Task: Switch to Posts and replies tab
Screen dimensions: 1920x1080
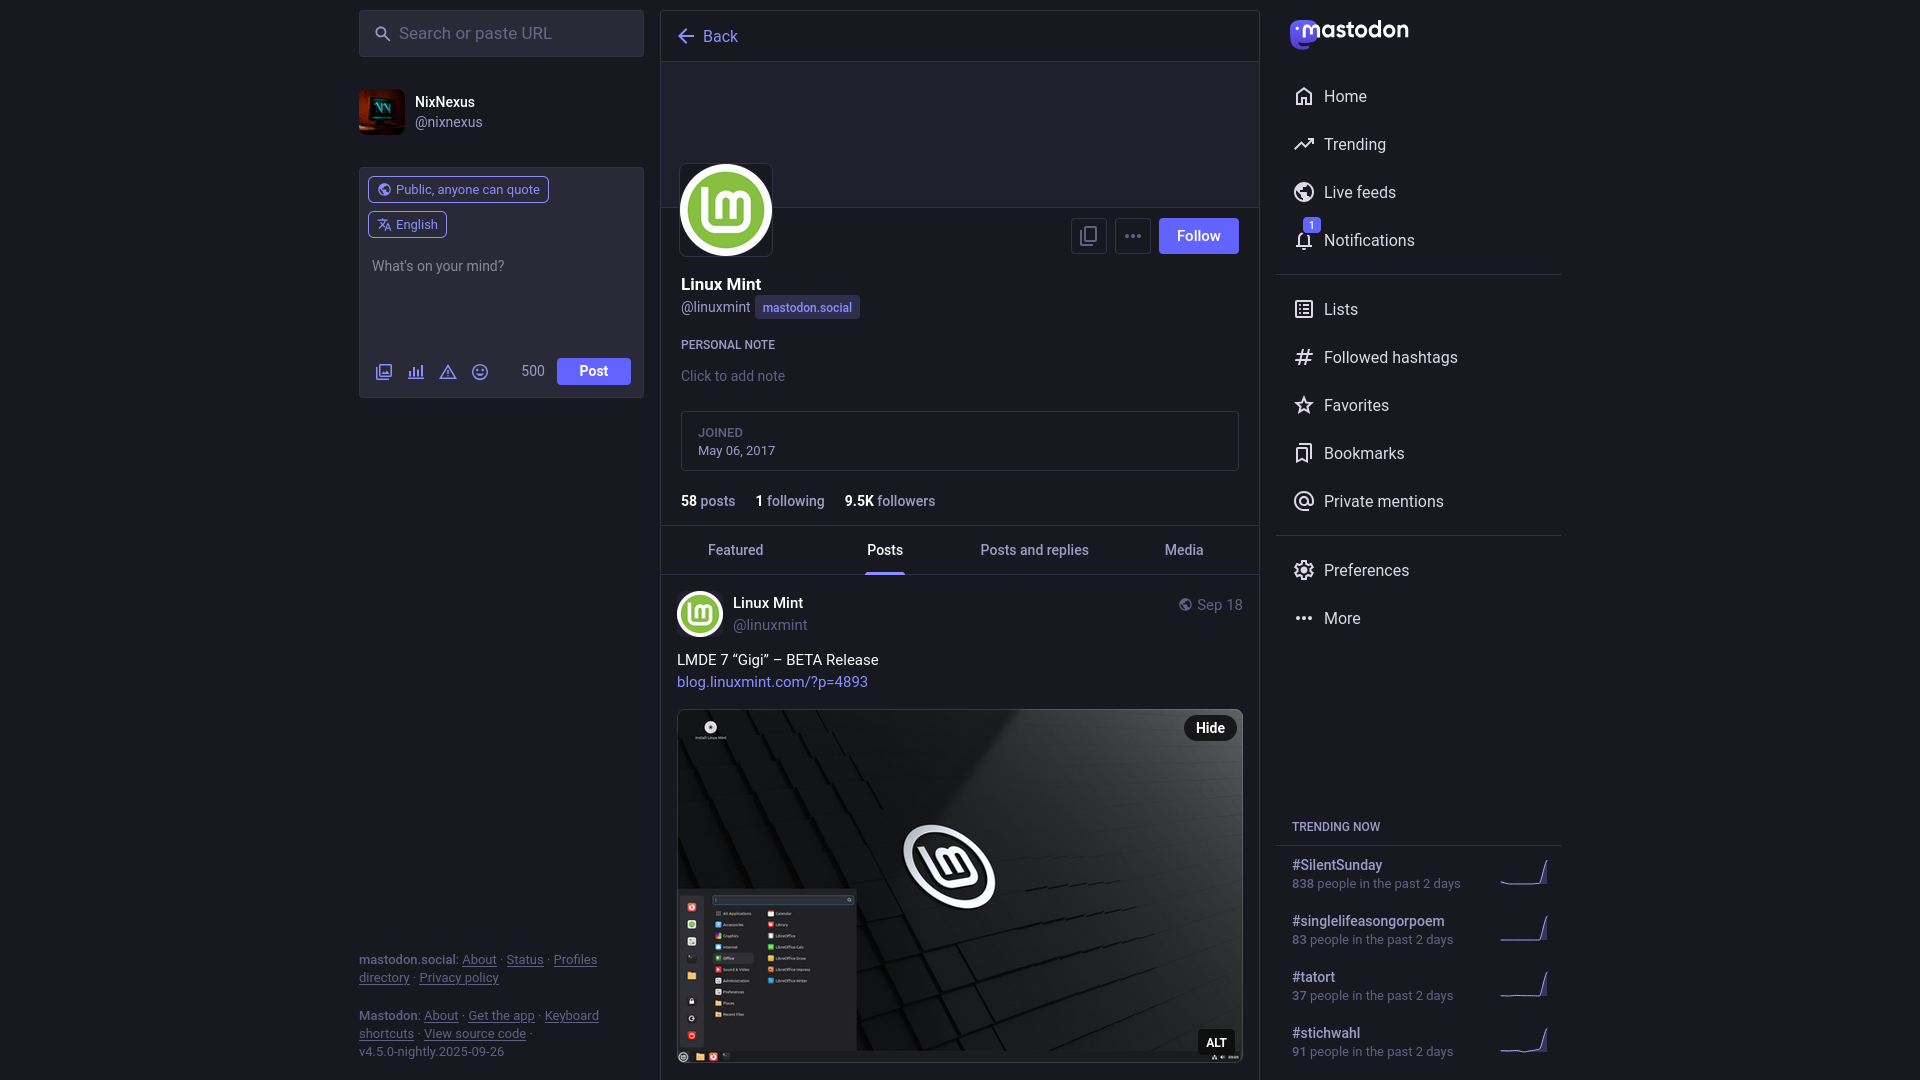Action: [x=1034, y=550]
